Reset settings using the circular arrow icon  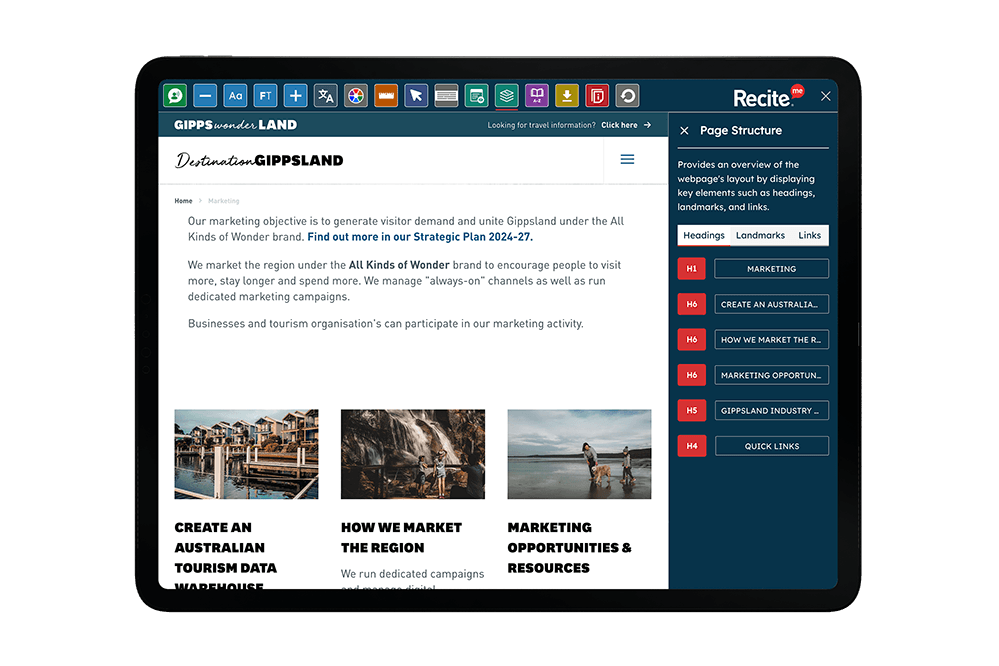628,95
